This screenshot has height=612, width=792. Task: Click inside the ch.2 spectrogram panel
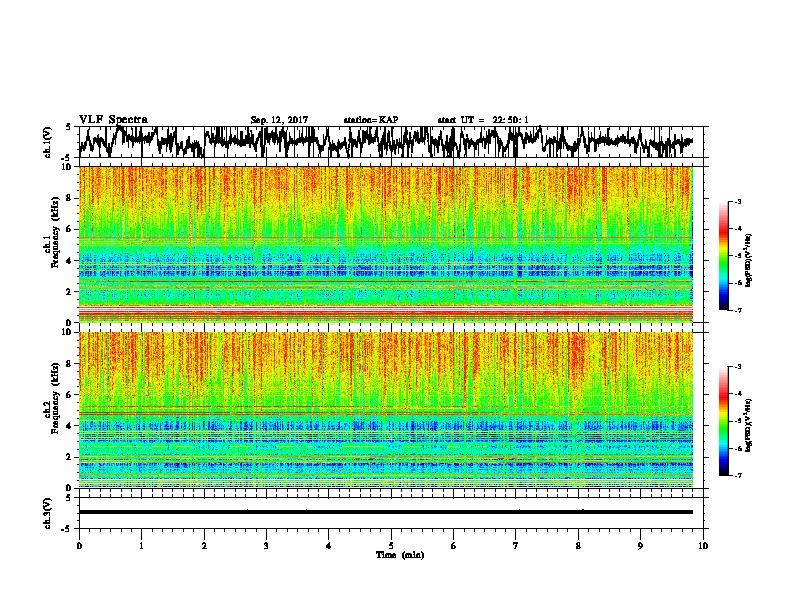(x=385, y=410)
